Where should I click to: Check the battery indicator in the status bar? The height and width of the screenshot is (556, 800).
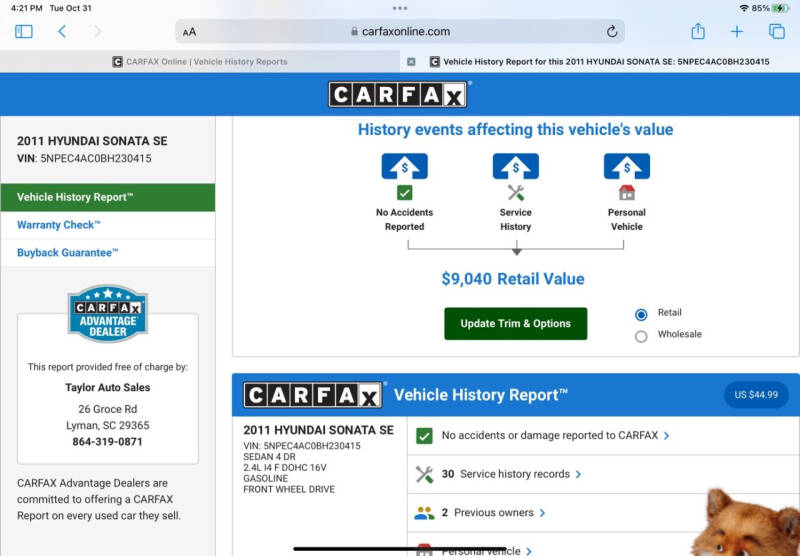(781, 8)
